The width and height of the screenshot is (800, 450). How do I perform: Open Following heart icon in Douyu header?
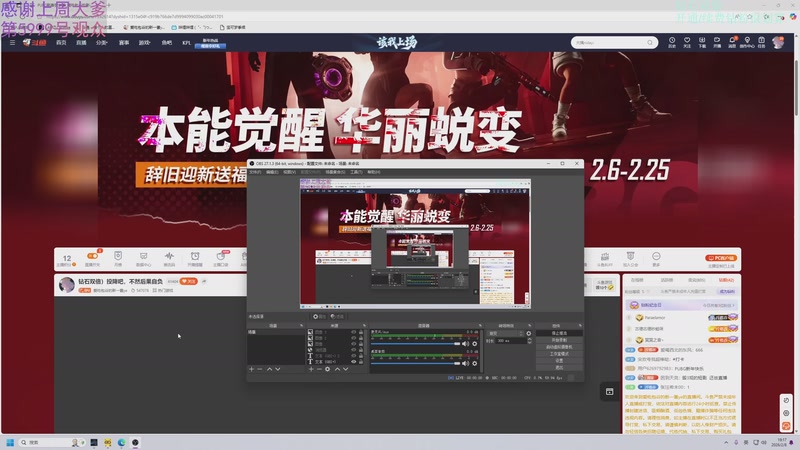(x=687, y=42)
